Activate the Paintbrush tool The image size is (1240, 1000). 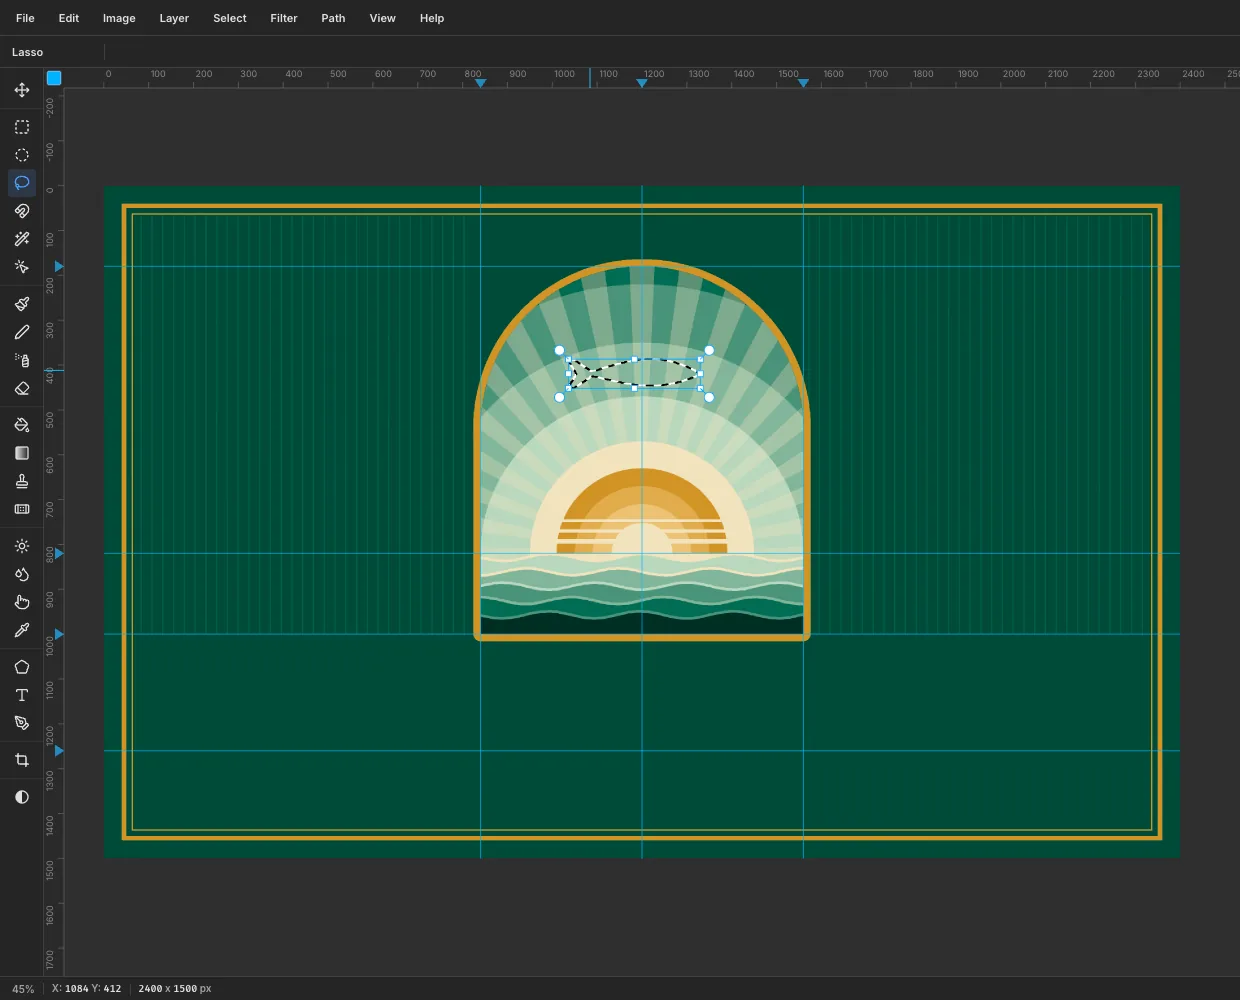pyautogui.click(x=22, y=304)
